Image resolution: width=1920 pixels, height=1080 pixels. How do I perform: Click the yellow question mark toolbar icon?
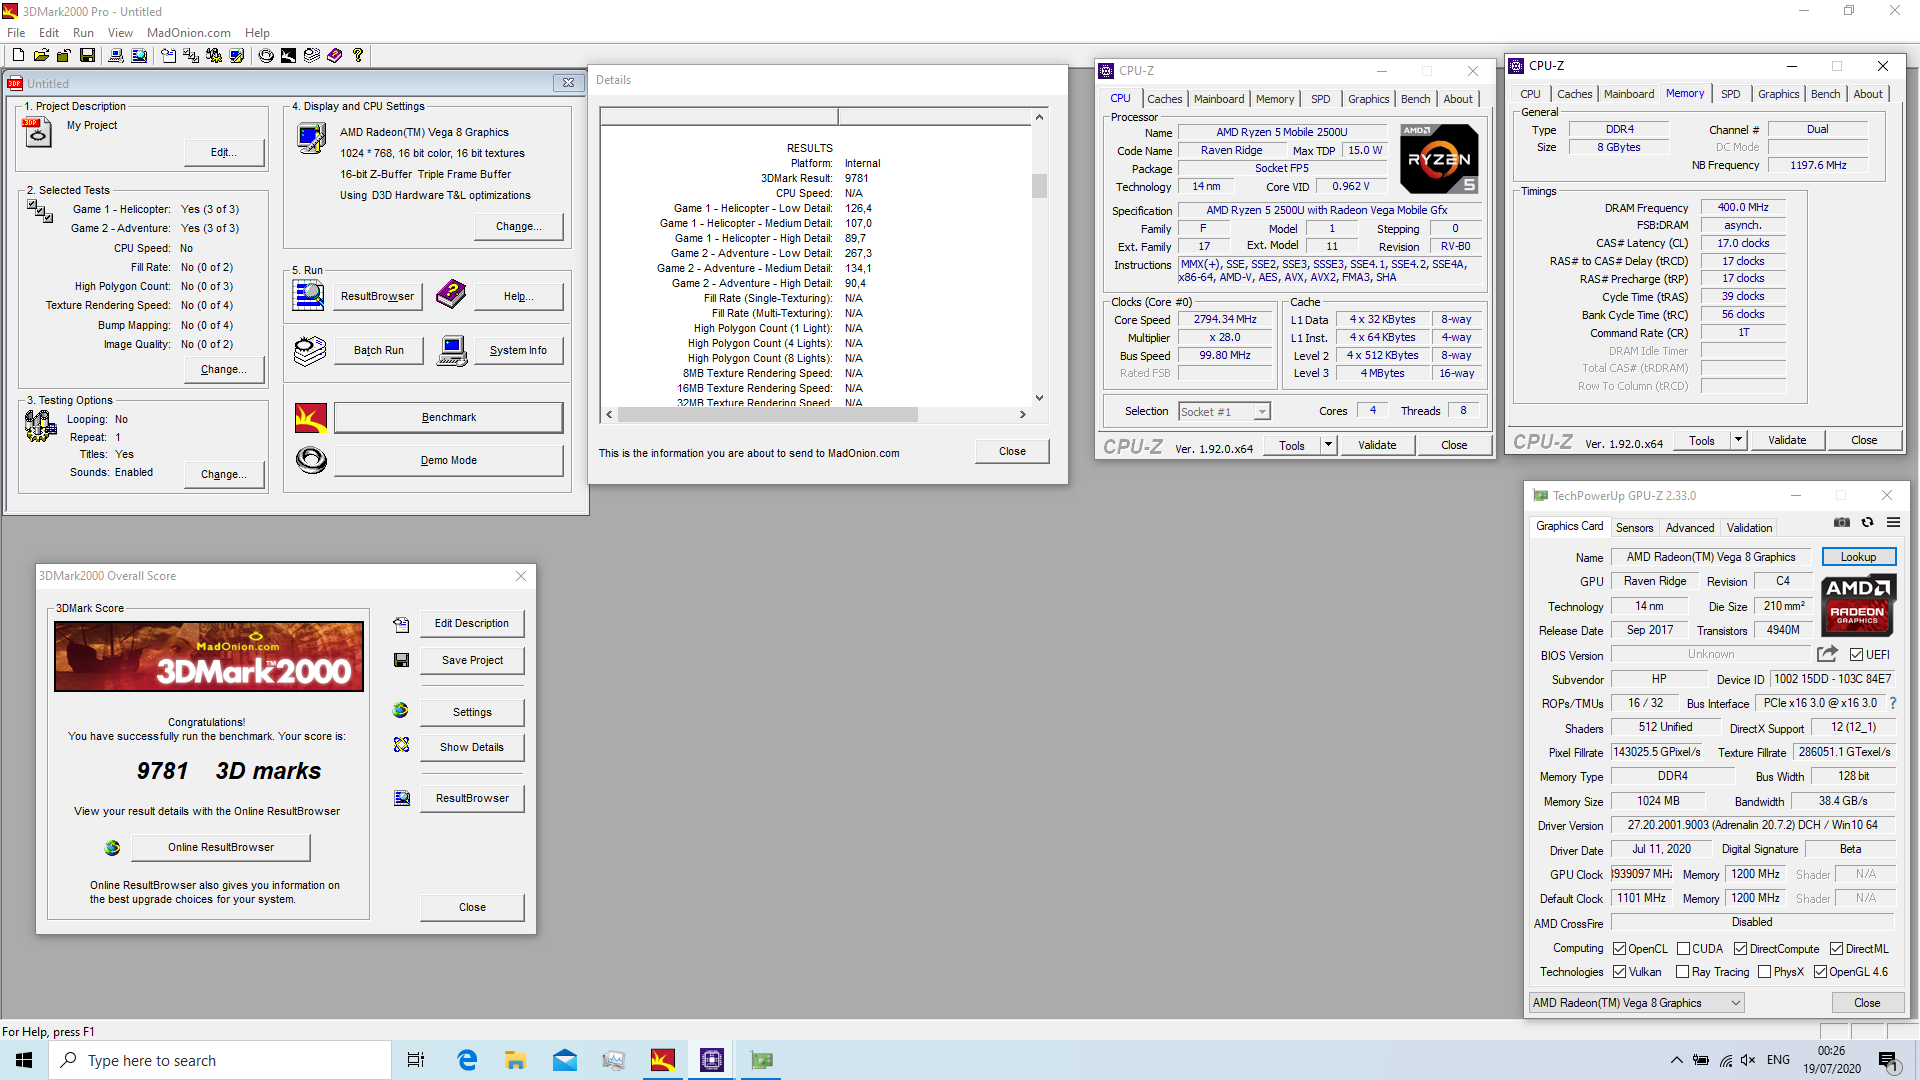pyautogui.click(x=358, y=55)
